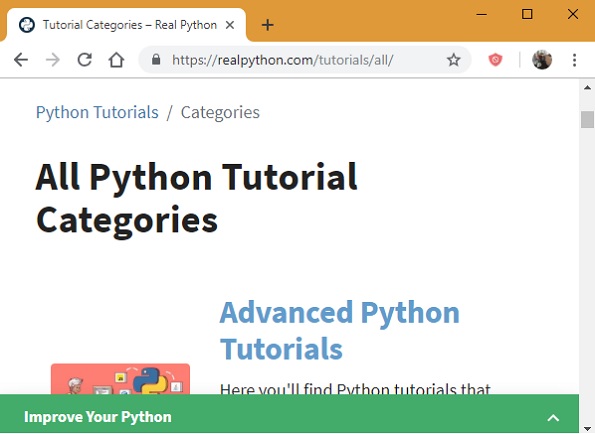595x434 pixels.
Task: Reload the current page
Action: pyautogui.click(x=85, y=60)
